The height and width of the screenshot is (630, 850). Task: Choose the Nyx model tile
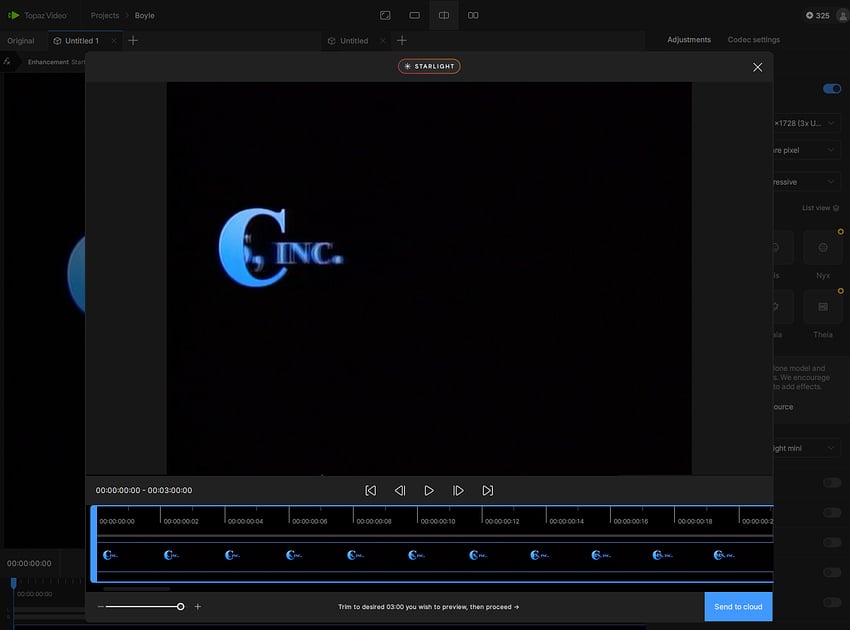click(823, 248)
